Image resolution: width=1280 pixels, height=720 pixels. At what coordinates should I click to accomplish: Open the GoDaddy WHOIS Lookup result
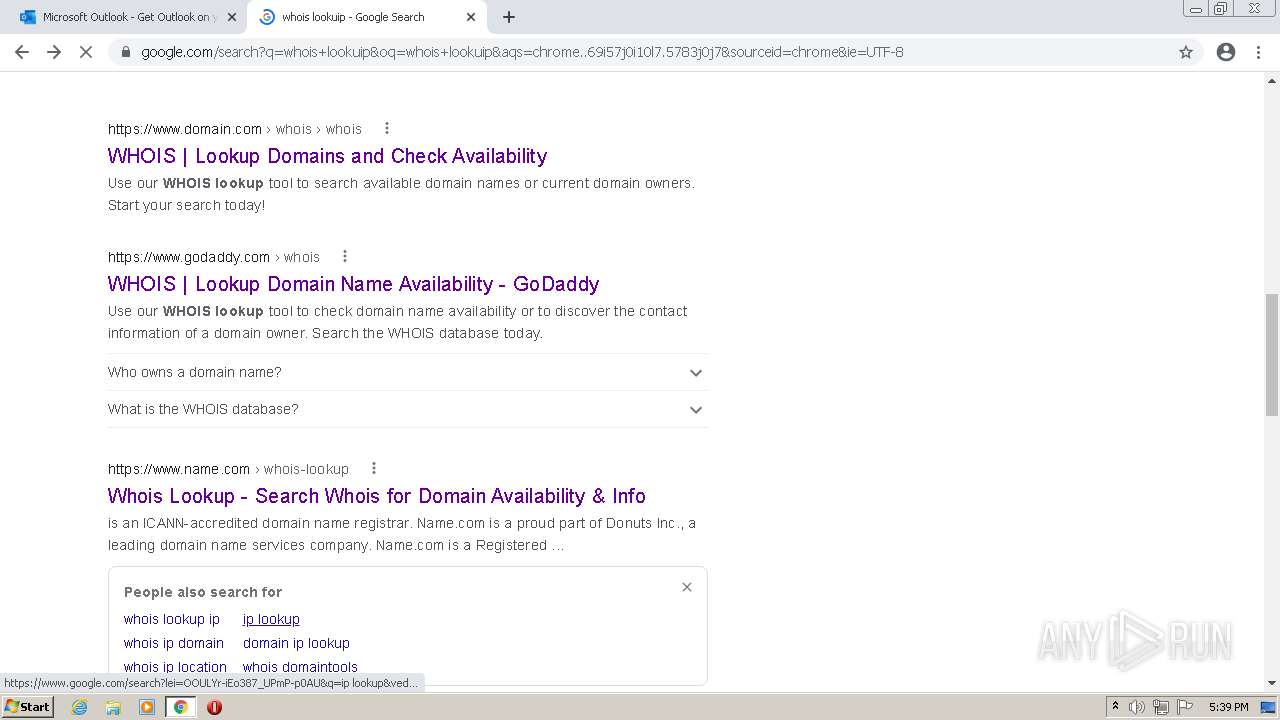tap(353, 284)
